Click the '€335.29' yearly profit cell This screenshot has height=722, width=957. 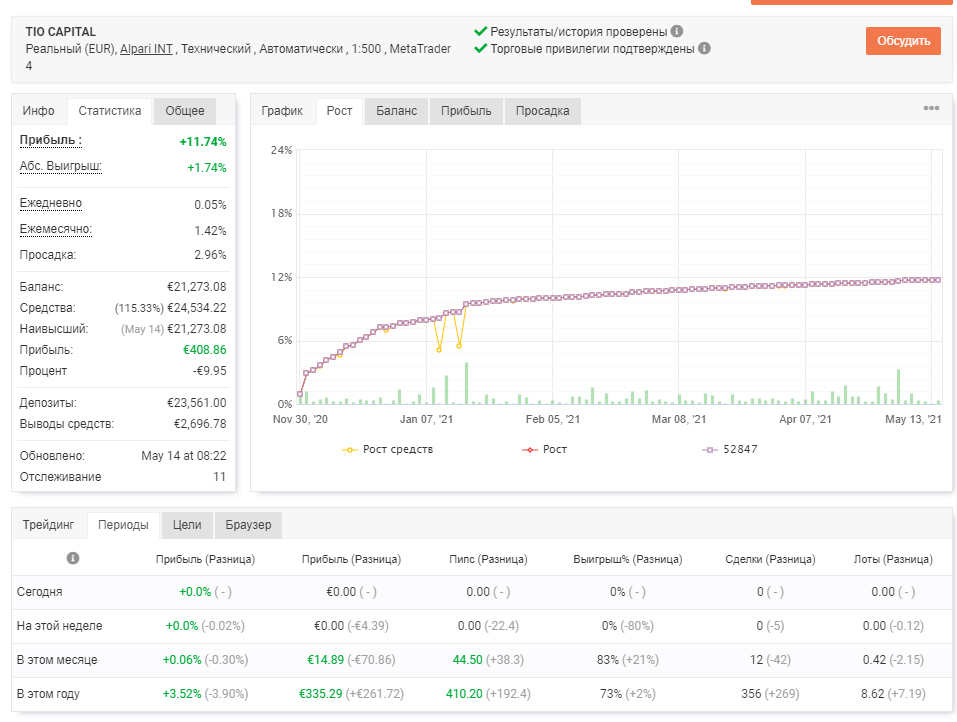tap(320, 695)
